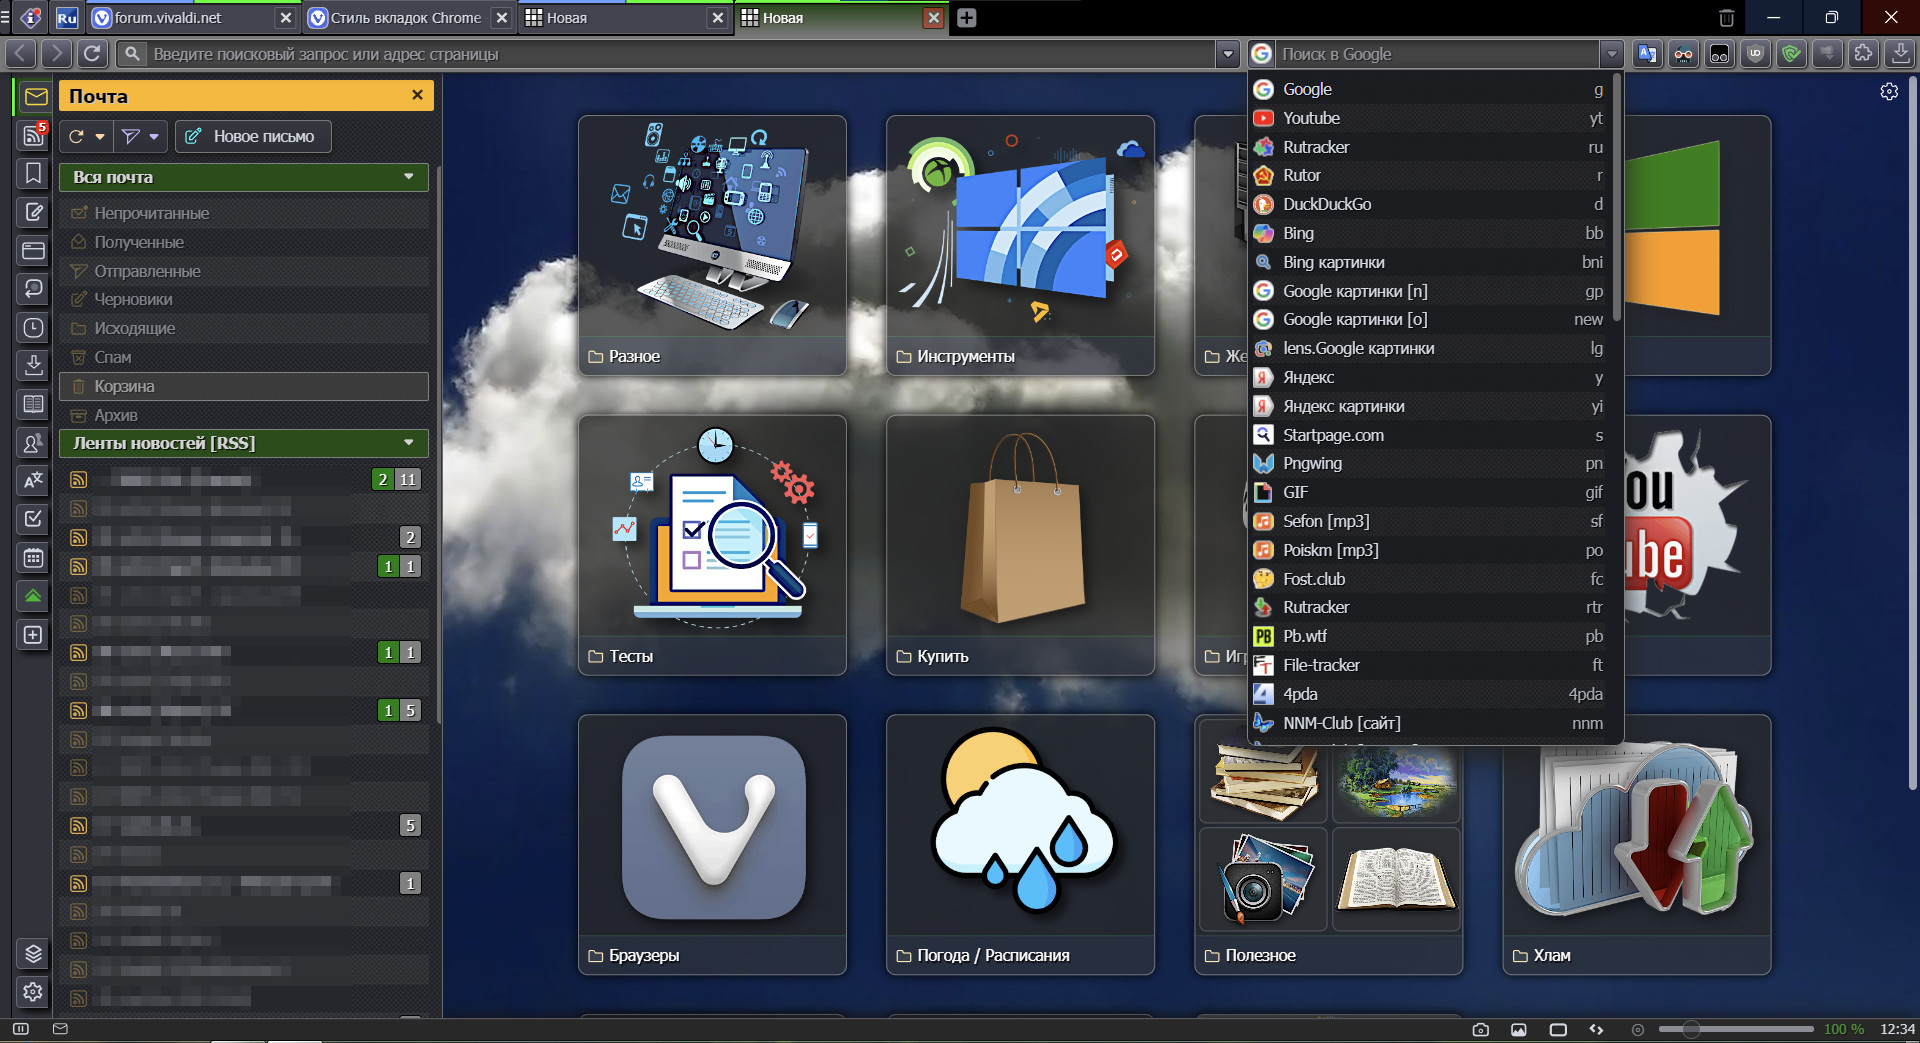
Task: Close the search engine dropdown arrow
Action: (x=1611, y=54)
